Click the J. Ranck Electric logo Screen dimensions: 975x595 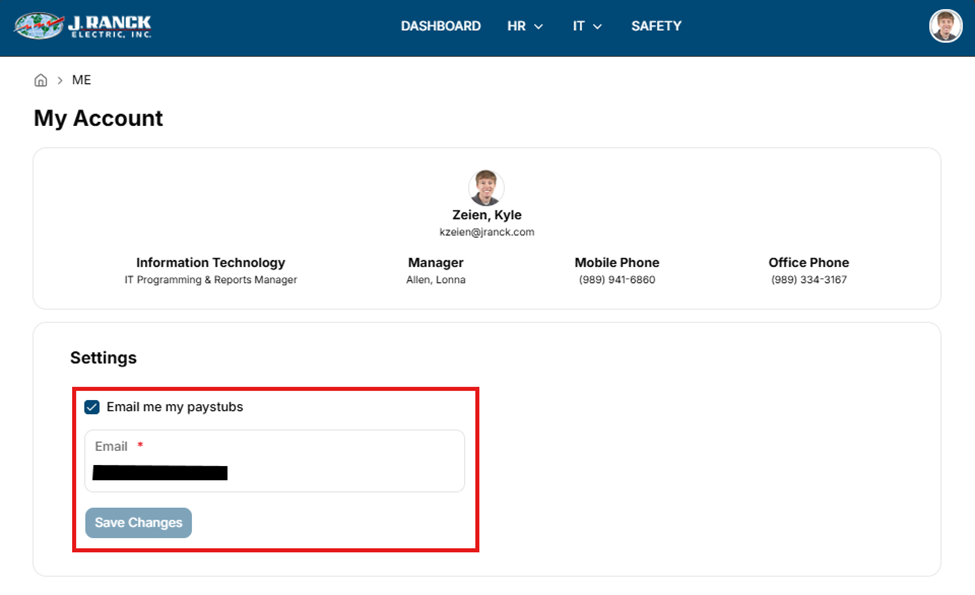point(83,25)
